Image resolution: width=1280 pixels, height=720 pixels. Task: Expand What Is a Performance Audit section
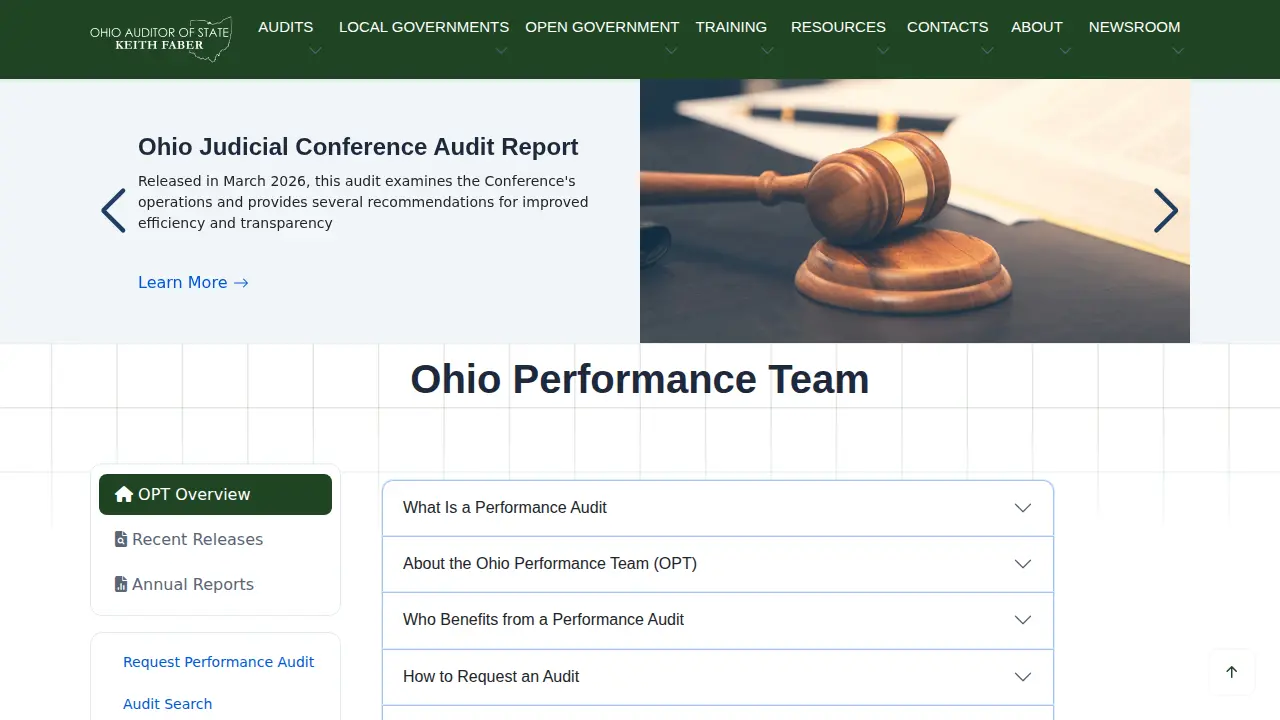718,508
